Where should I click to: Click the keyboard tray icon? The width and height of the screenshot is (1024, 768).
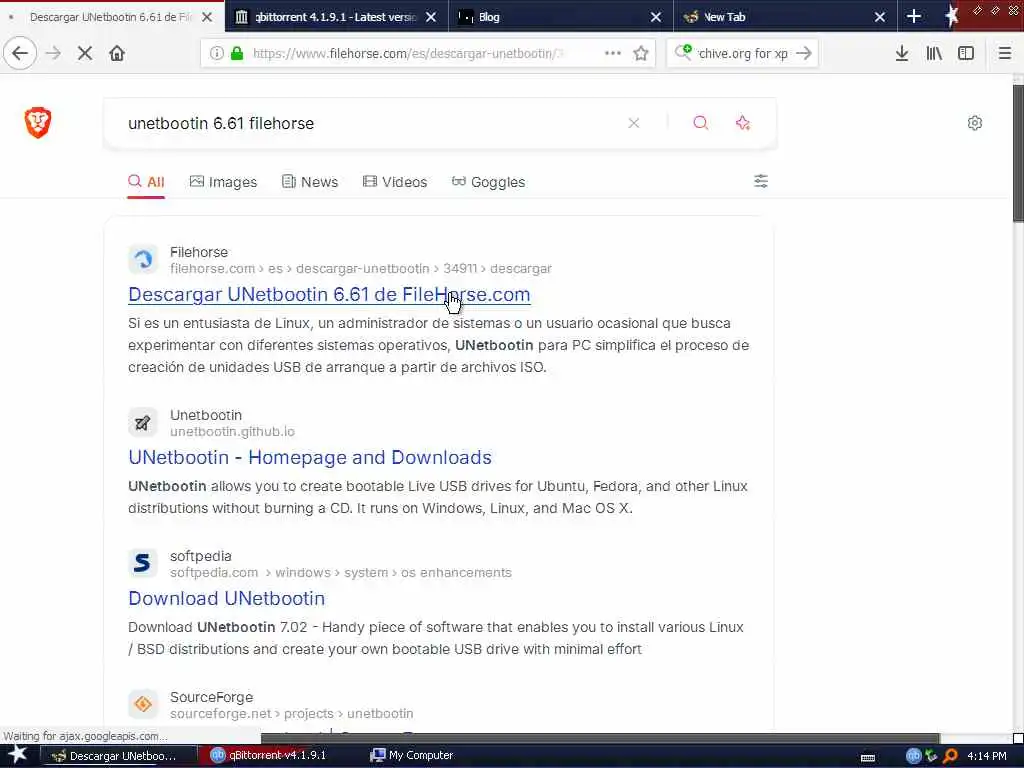pyautogui.click(x=868, y=758)
